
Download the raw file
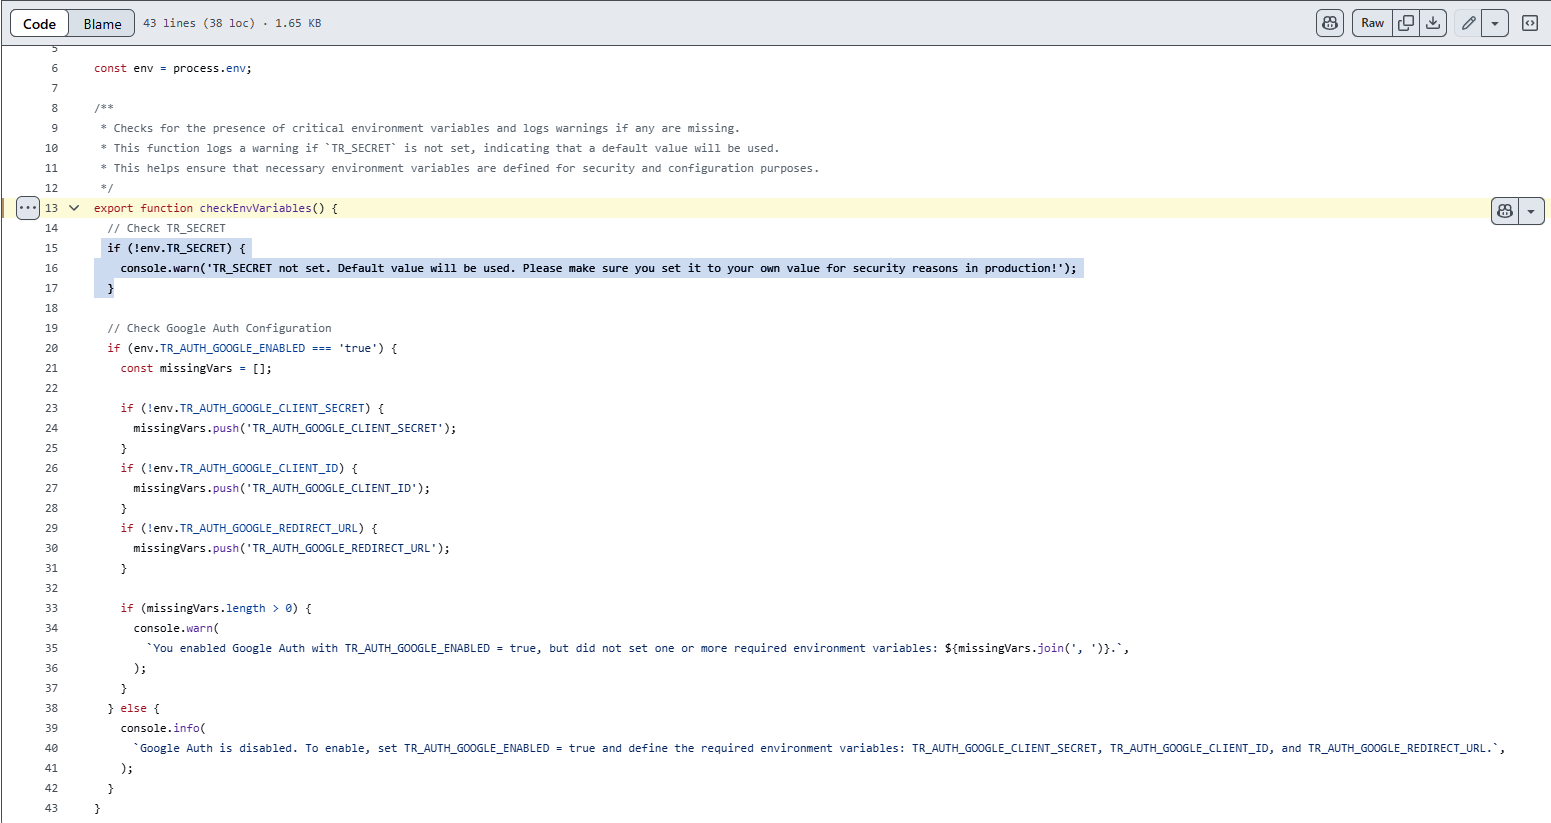1433,23
